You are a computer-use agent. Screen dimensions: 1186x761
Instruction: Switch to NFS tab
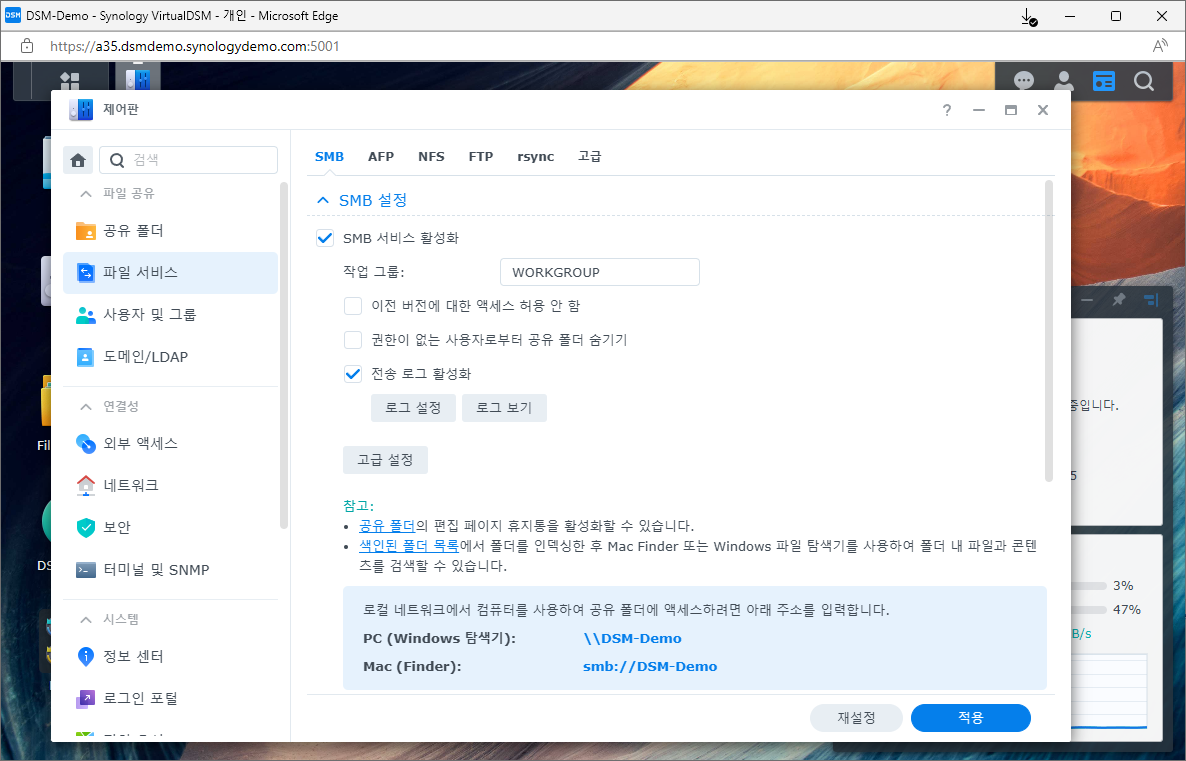tap(431, 157)
